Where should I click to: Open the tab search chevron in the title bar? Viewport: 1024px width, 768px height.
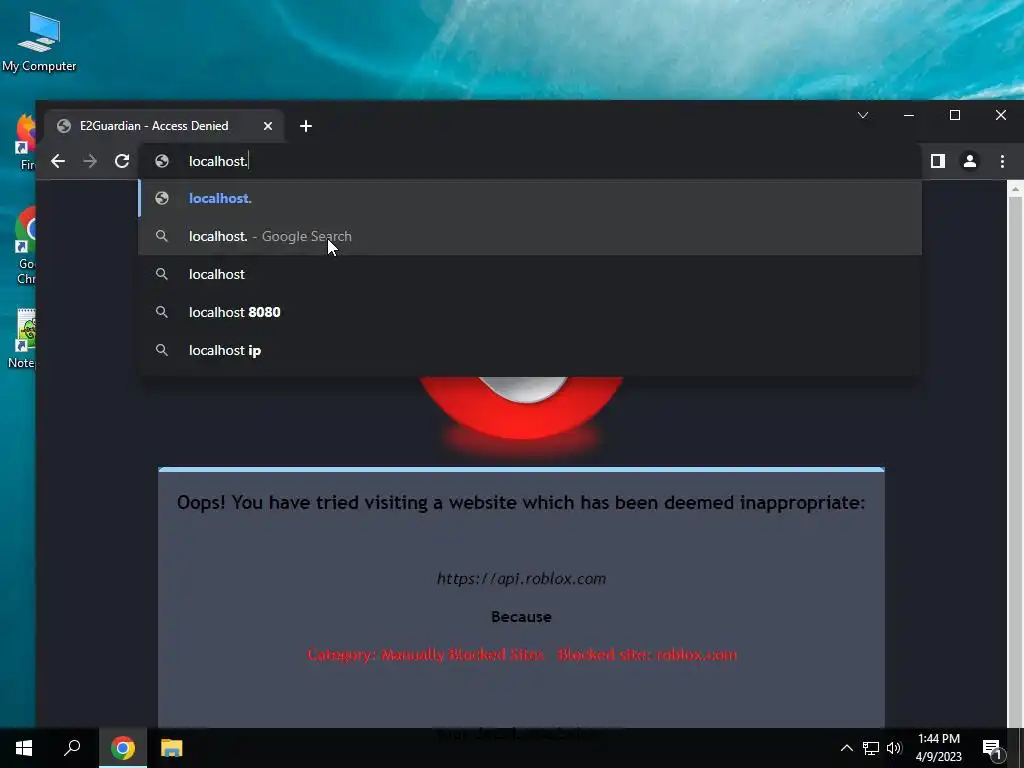(x=863, y=116)
